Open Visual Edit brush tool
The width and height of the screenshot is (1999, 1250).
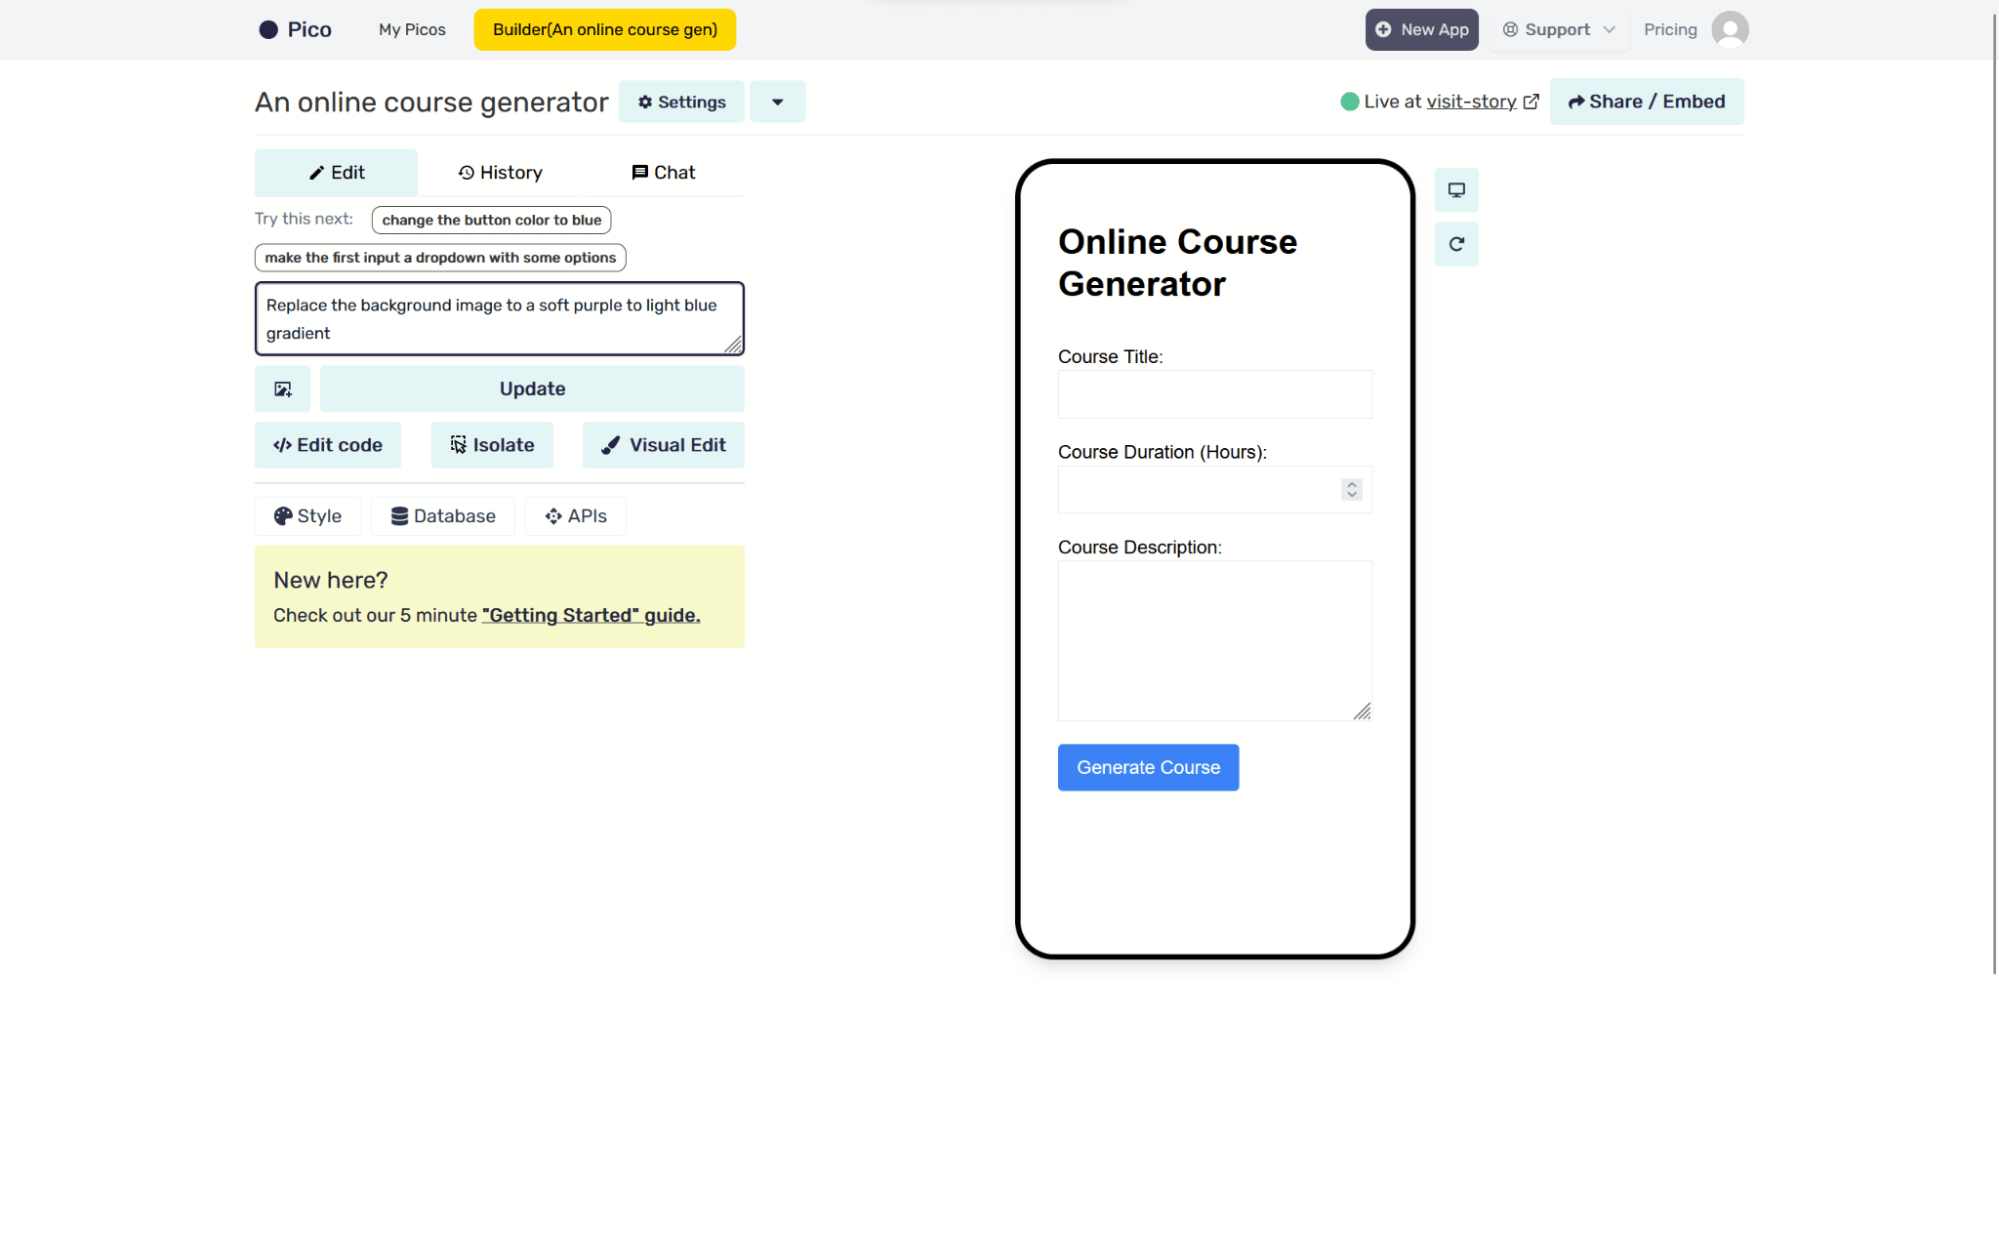coord(664,445)
